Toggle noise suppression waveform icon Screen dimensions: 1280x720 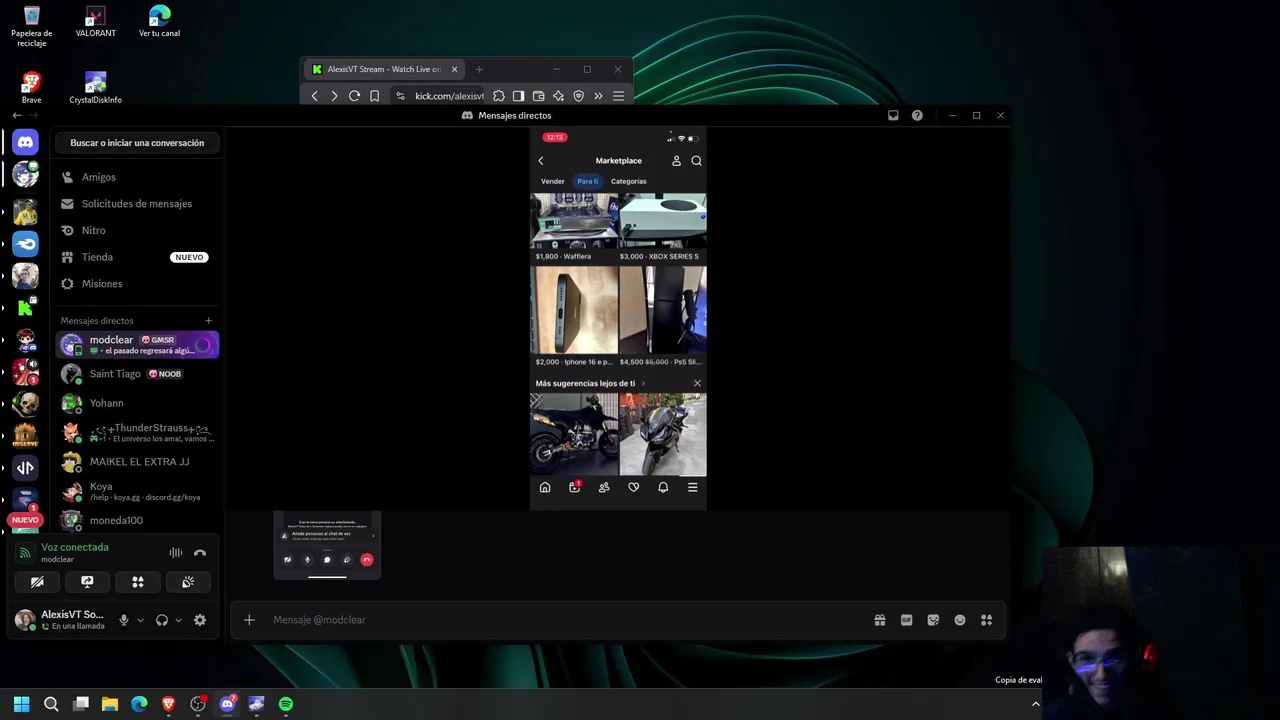176,552
